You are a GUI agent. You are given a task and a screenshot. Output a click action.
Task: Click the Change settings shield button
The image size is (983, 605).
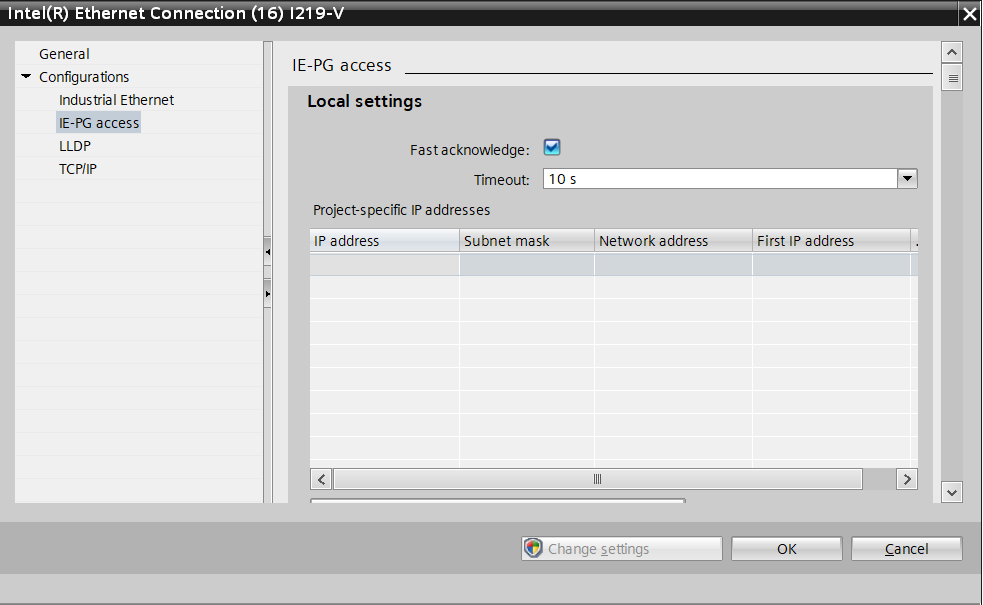(x=621, y=549)
